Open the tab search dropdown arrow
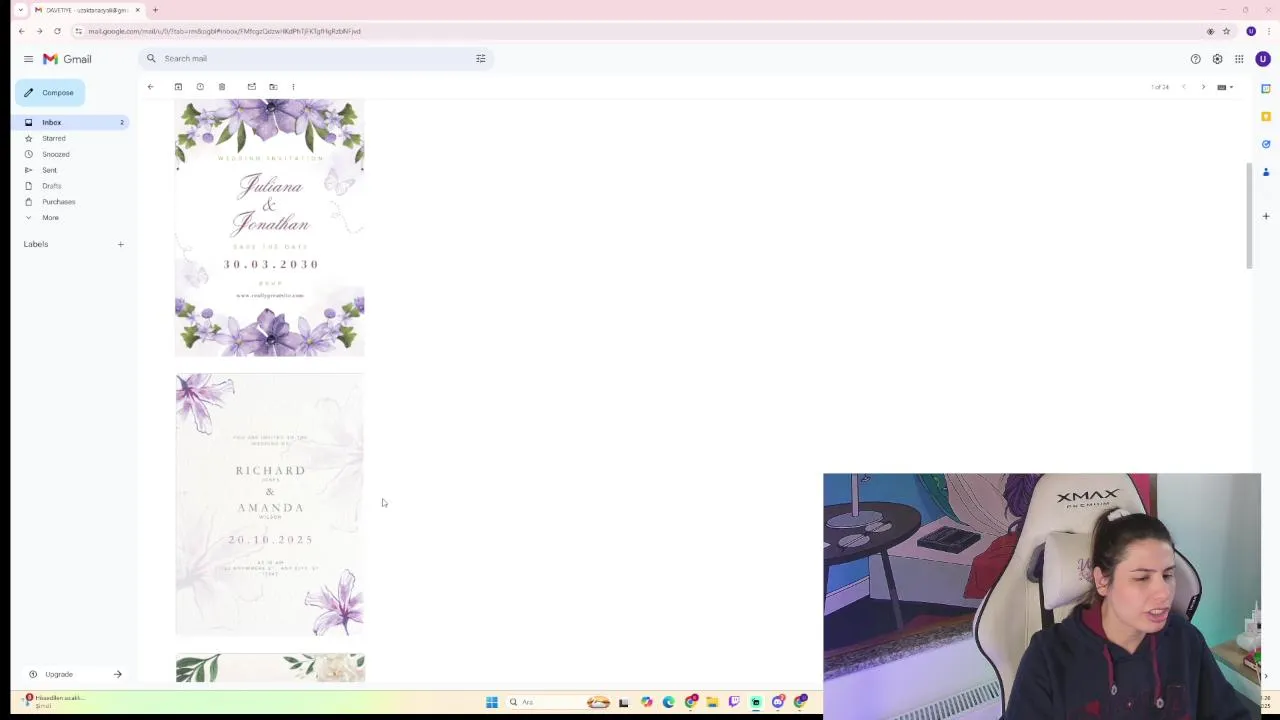 click(x=19, y=10)
